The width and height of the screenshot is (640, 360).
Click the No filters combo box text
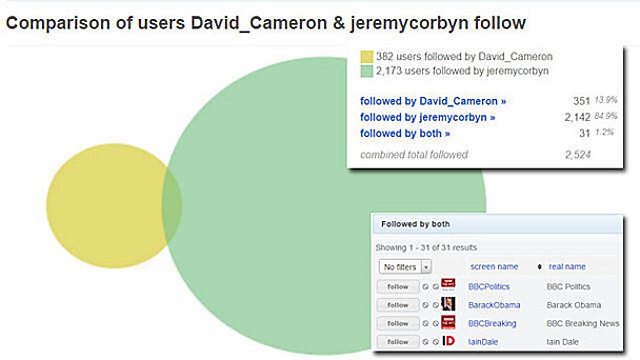pos(400,267)
